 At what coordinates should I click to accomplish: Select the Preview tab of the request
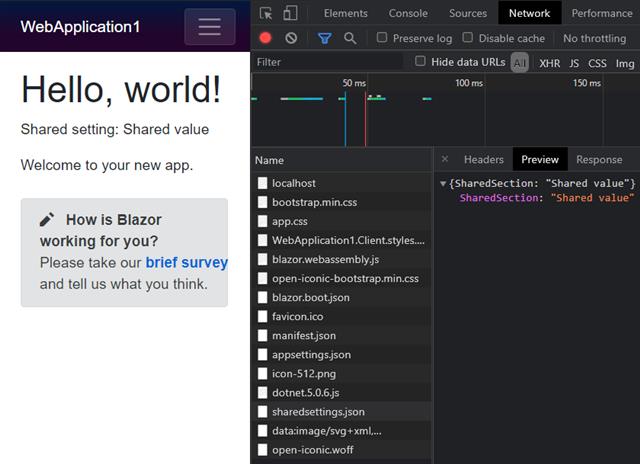540,160
